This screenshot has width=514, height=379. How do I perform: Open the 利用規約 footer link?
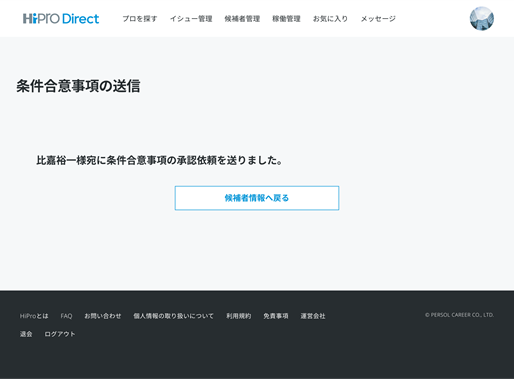pyautogui.click(x=239, y=316)
